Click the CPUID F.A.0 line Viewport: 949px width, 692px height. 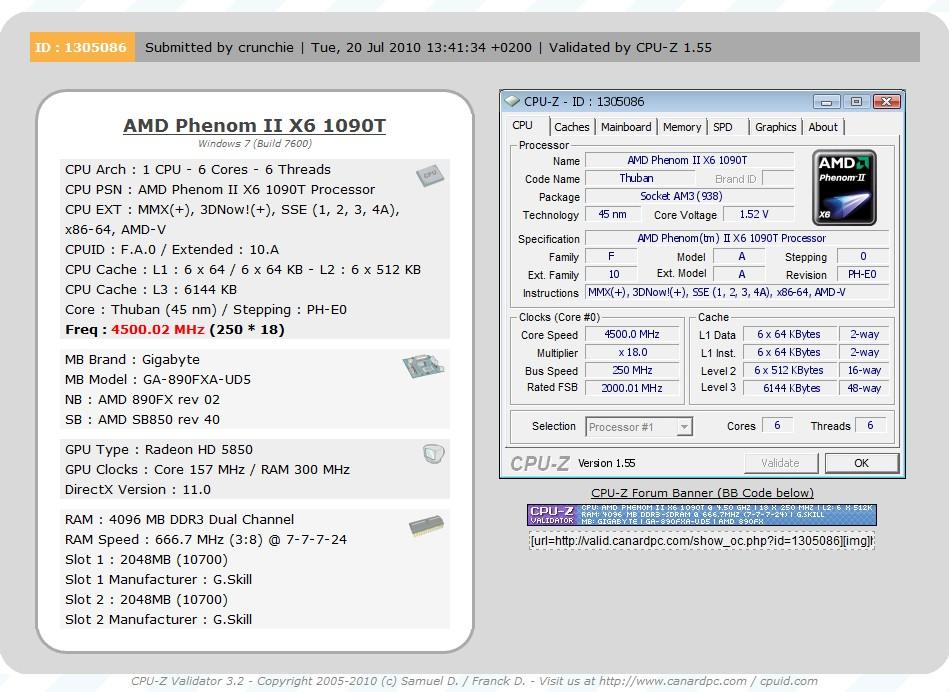point(172,249)
